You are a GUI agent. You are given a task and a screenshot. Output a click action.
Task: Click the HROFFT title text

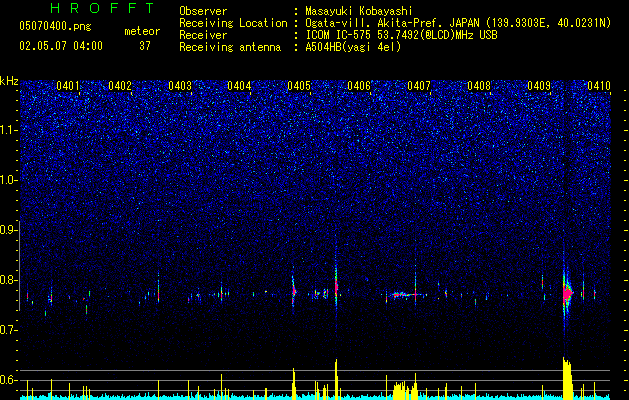point(103,8)
